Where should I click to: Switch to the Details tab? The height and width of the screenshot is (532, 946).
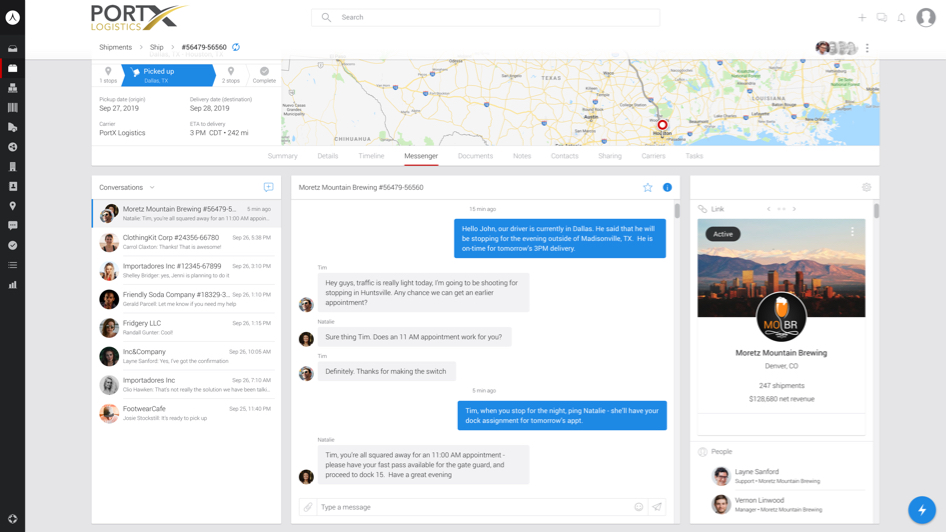tap(328, 156)
